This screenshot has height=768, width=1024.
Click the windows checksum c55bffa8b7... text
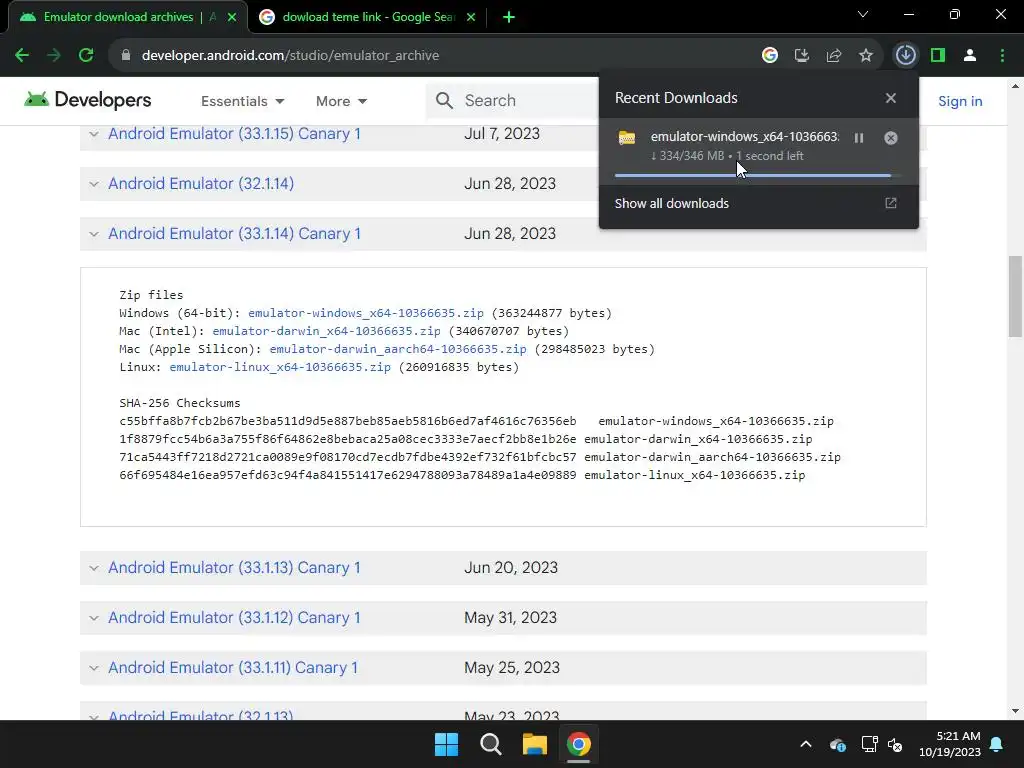click(x=347, y=421)
